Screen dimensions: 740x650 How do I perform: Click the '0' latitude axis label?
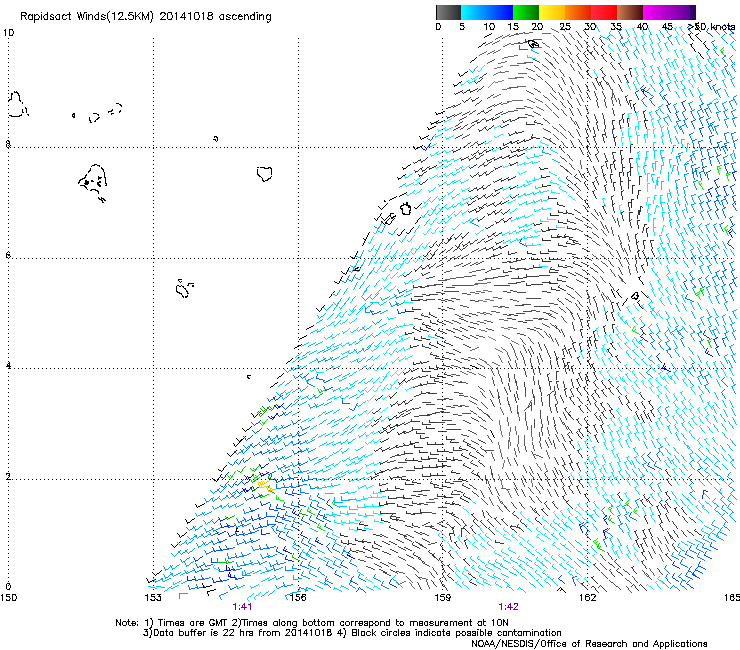click(x=8, y=587)
